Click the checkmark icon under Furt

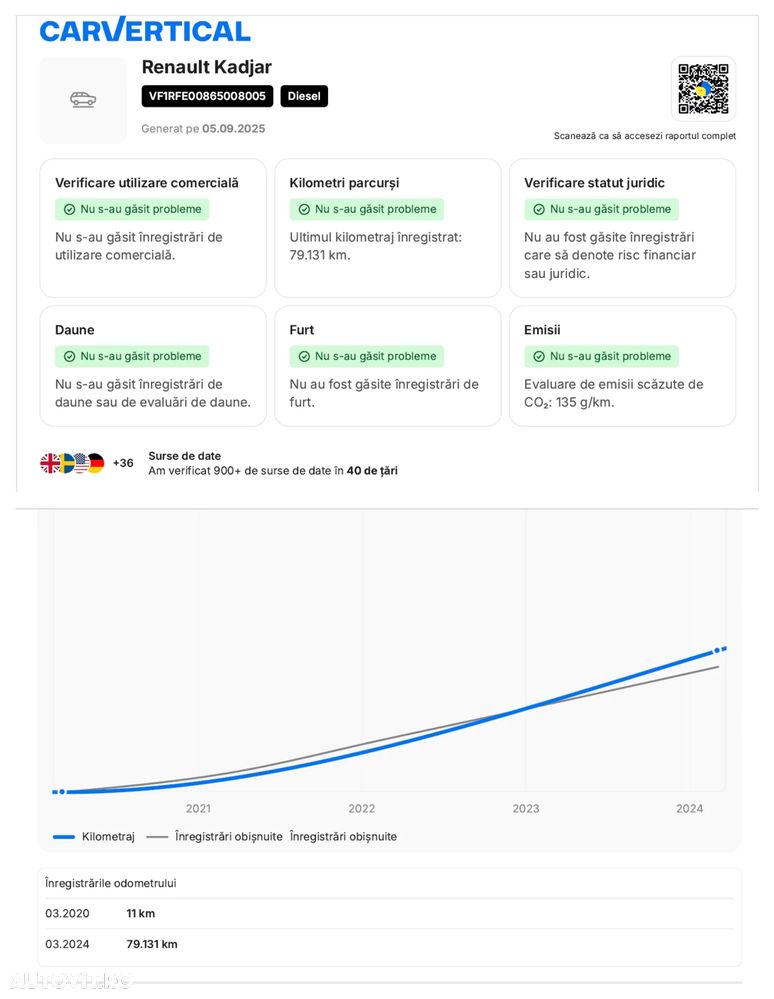click(x=304, y=356)
